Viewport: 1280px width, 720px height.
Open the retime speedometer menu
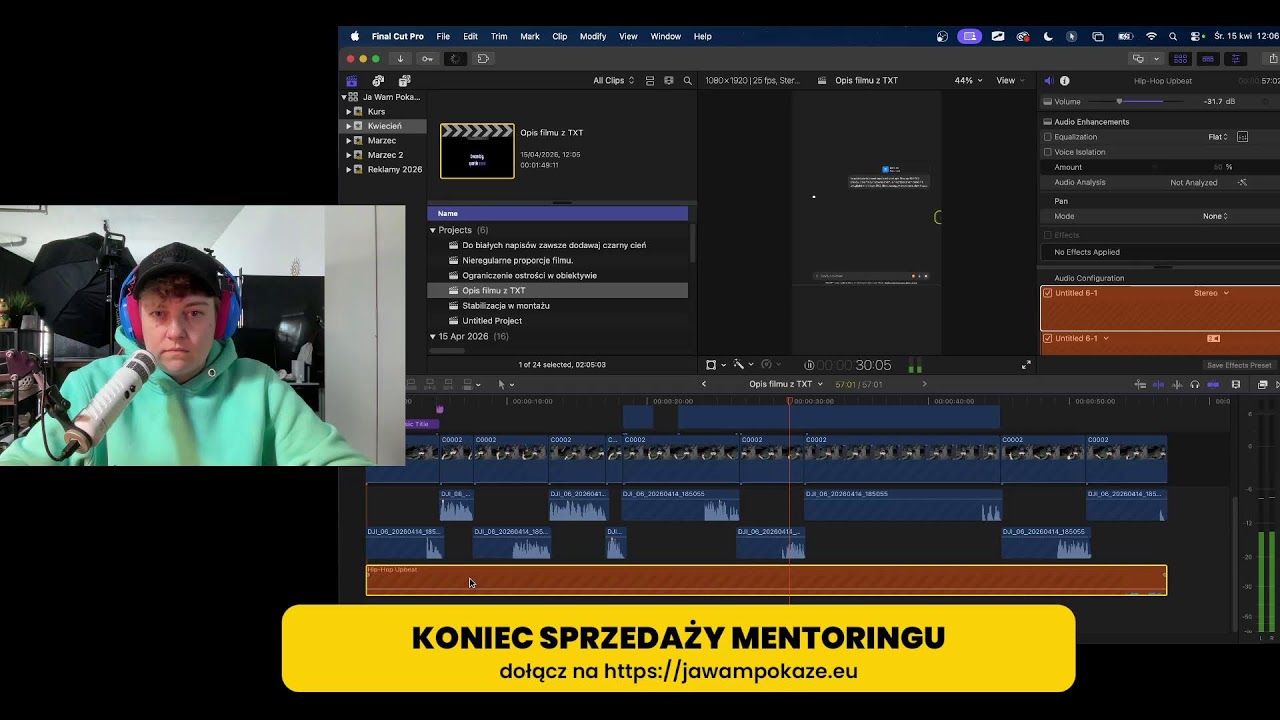(769, 365)
